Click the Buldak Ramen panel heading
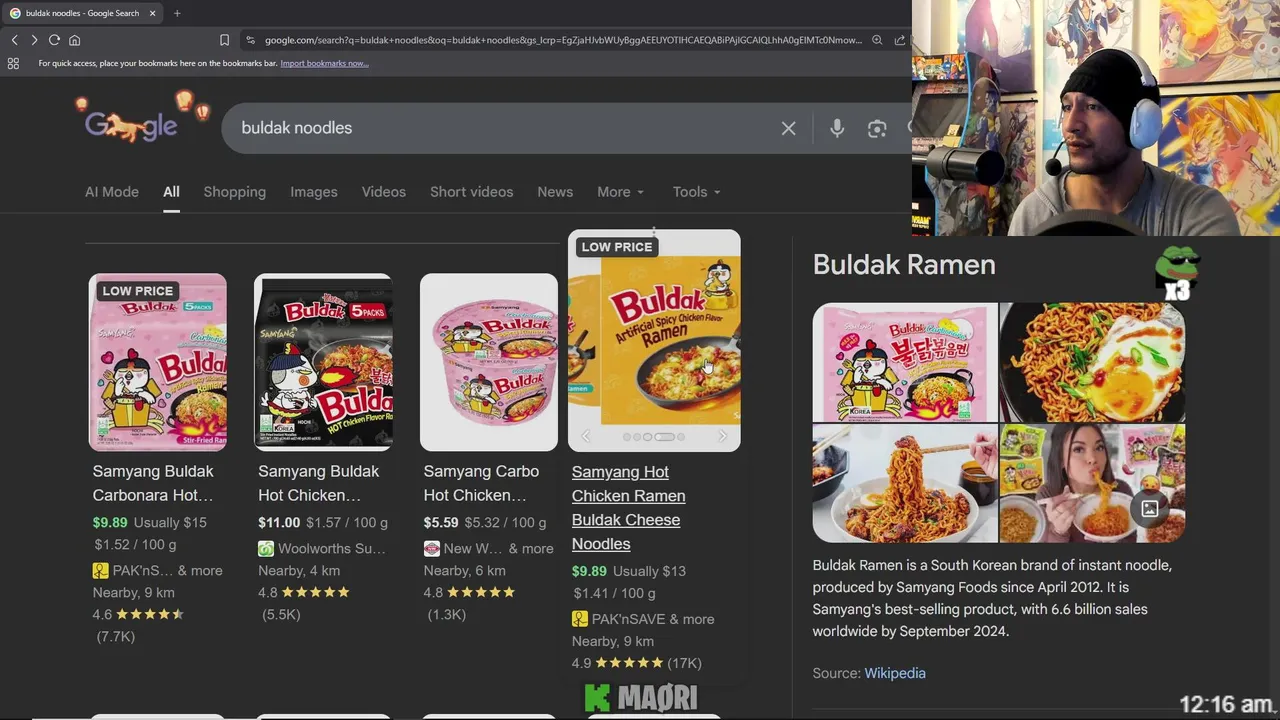Viewport: 1280px width, 720px height. pyautogui.click(x=904, y=265)
